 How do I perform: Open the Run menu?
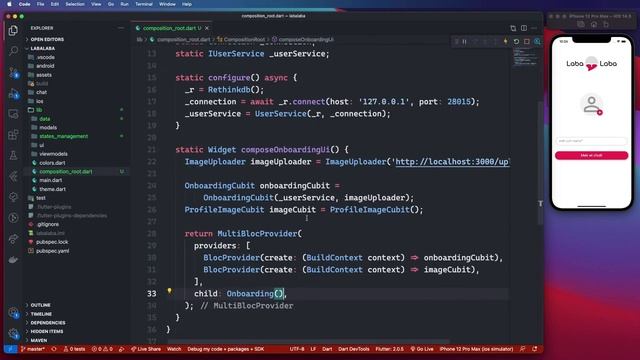click(124, 4)
